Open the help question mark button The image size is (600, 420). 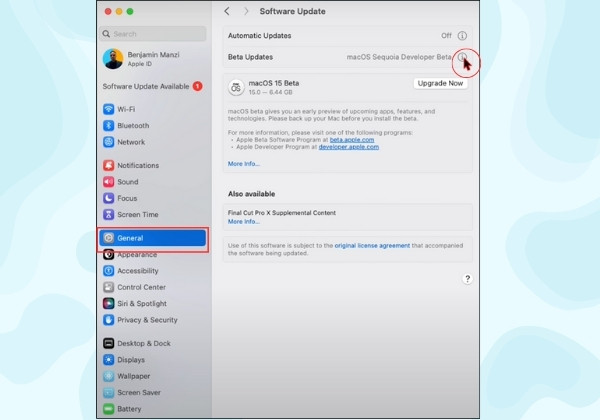coord(467,279)
